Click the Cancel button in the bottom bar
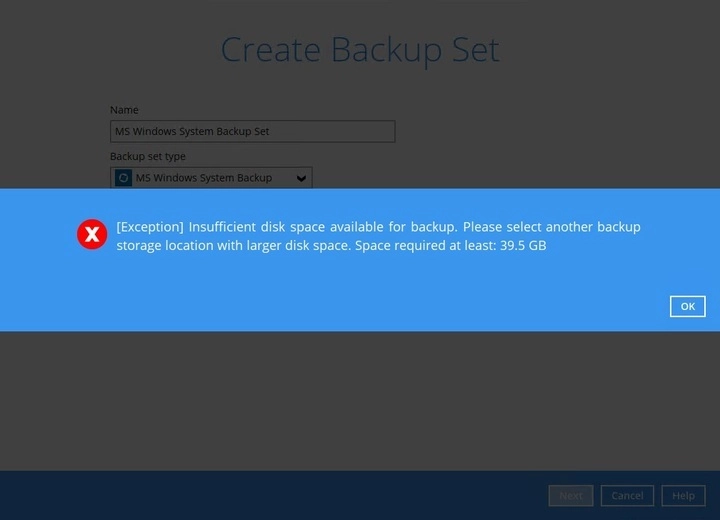 [x=627, y=496]
